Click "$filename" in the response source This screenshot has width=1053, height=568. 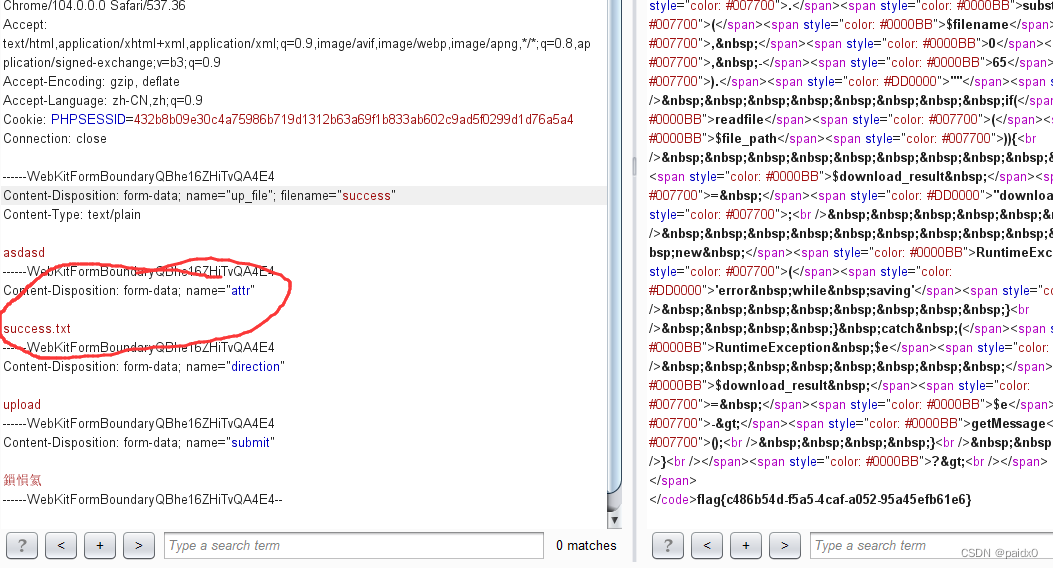977,24
